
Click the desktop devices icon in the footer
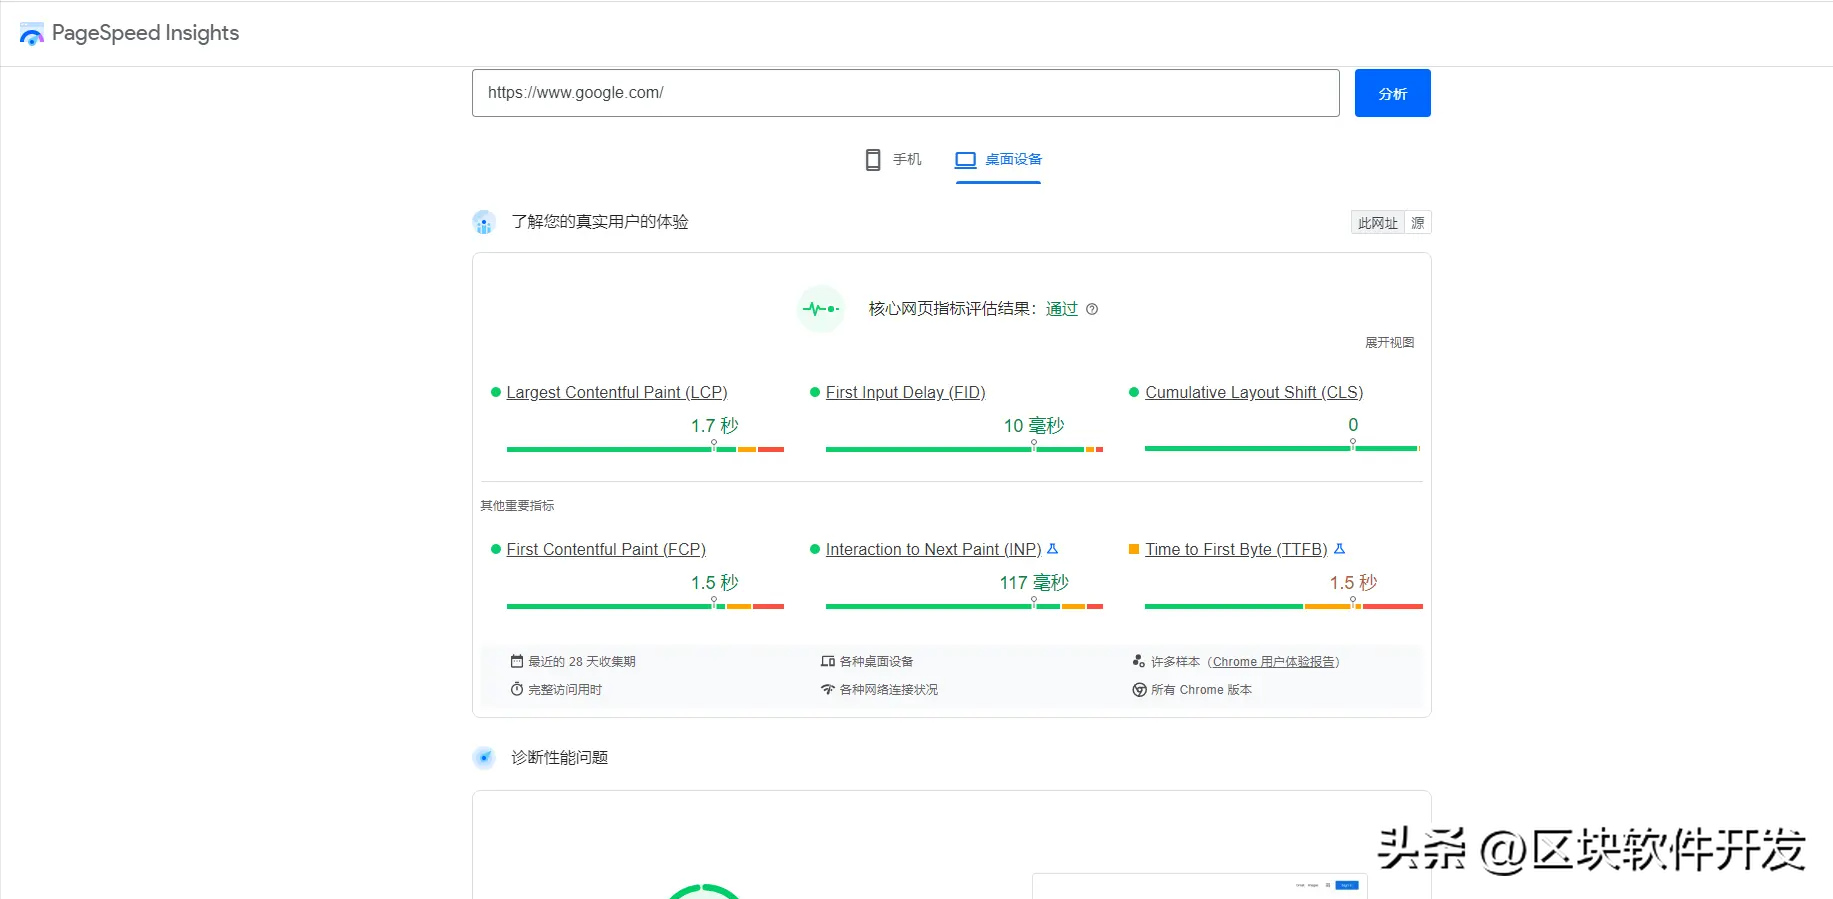click(x=828, y=661)
